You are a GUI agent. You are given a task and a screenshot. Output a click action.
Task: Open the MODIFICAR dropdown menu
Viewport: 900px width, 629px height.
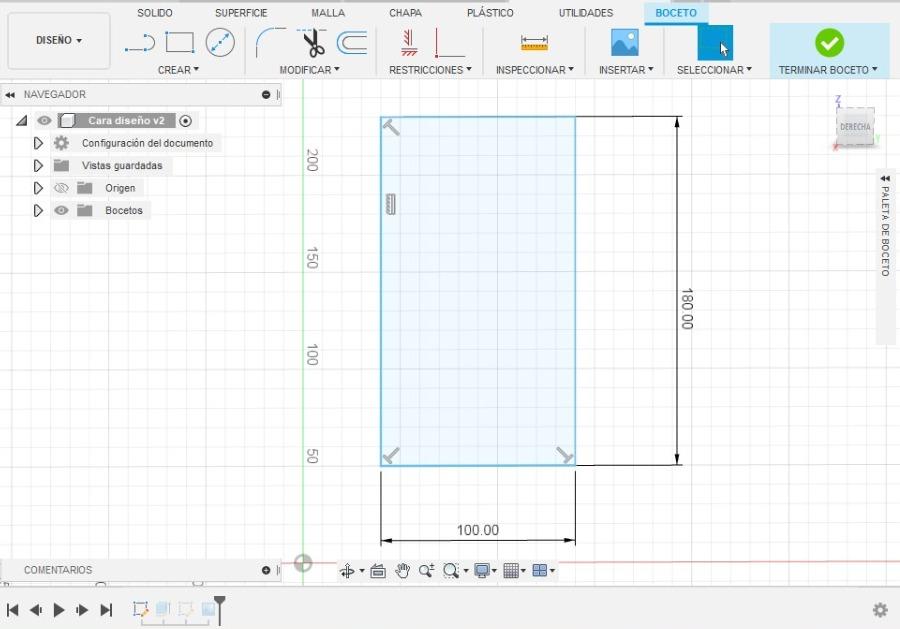[309, 70]
